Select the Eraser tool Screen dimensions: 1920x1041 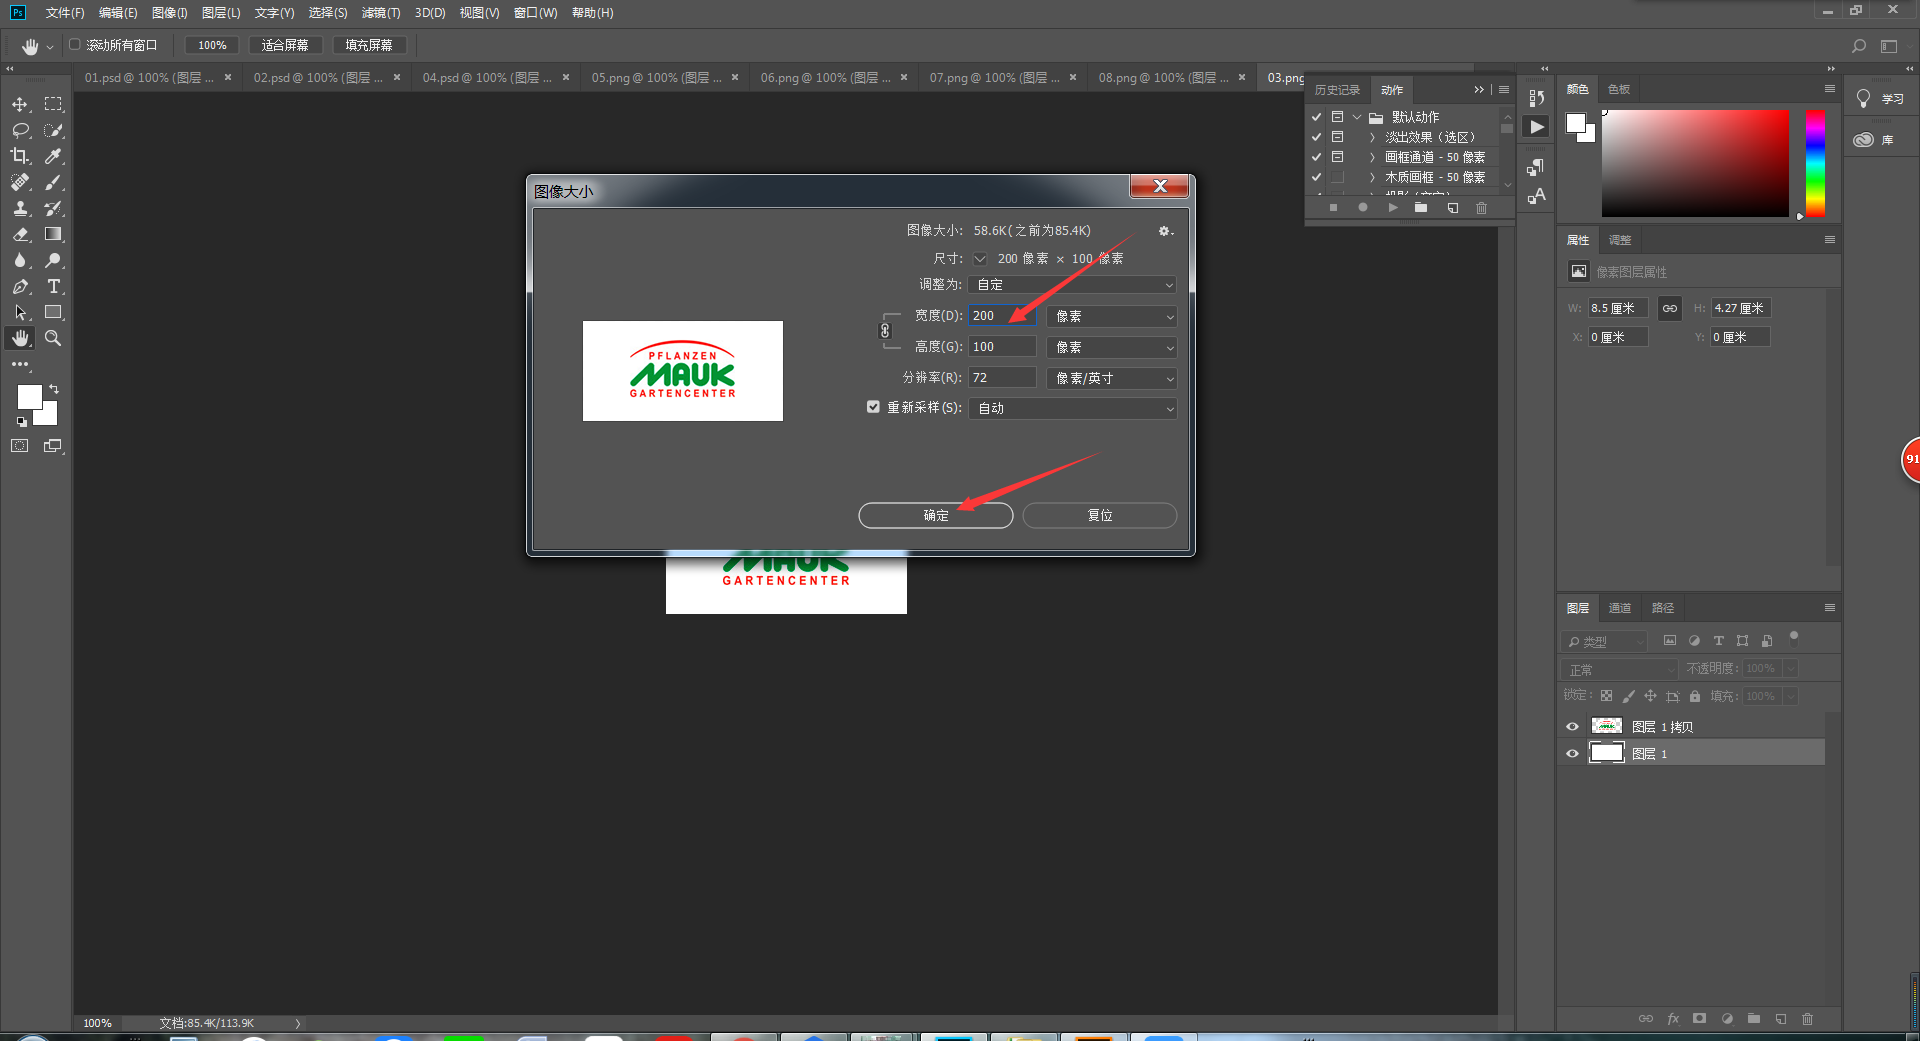(x=20, y=234)
